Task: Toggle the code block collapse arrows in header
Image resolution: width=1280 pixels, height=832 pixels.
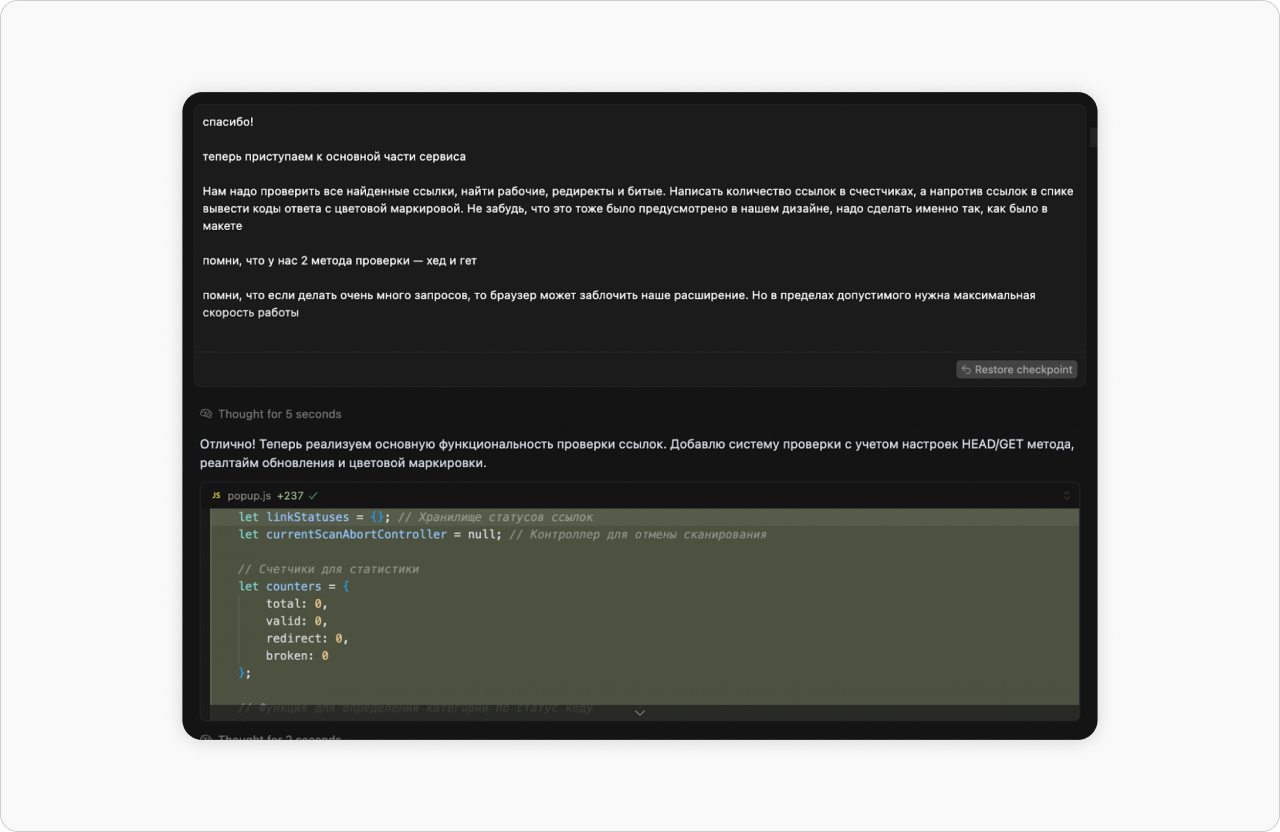Action: pos(1066,495)
